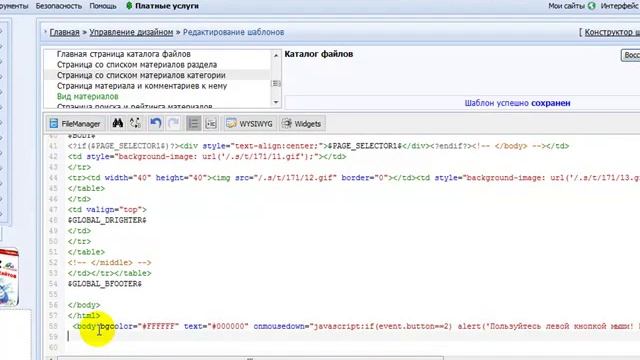Switch to WYSIWYG editor mode
Viewport: 640px width, 360px height.
(x=249, y=123)
